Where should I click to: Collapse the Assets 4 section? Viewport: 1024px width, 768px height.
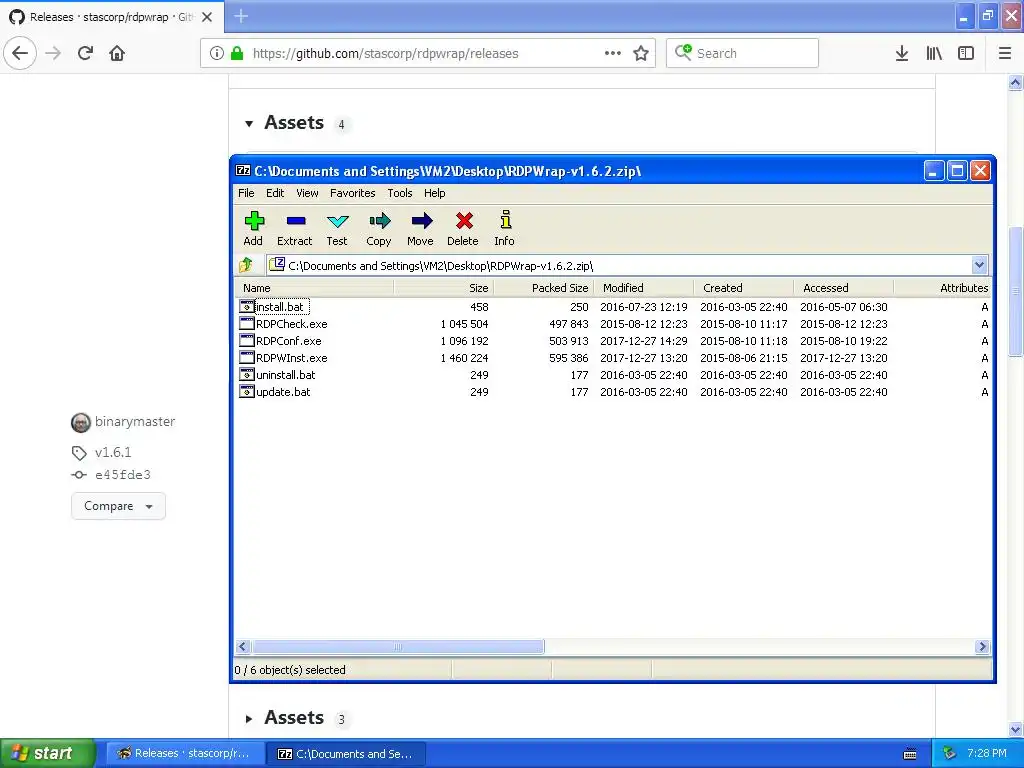coord(249,123)
